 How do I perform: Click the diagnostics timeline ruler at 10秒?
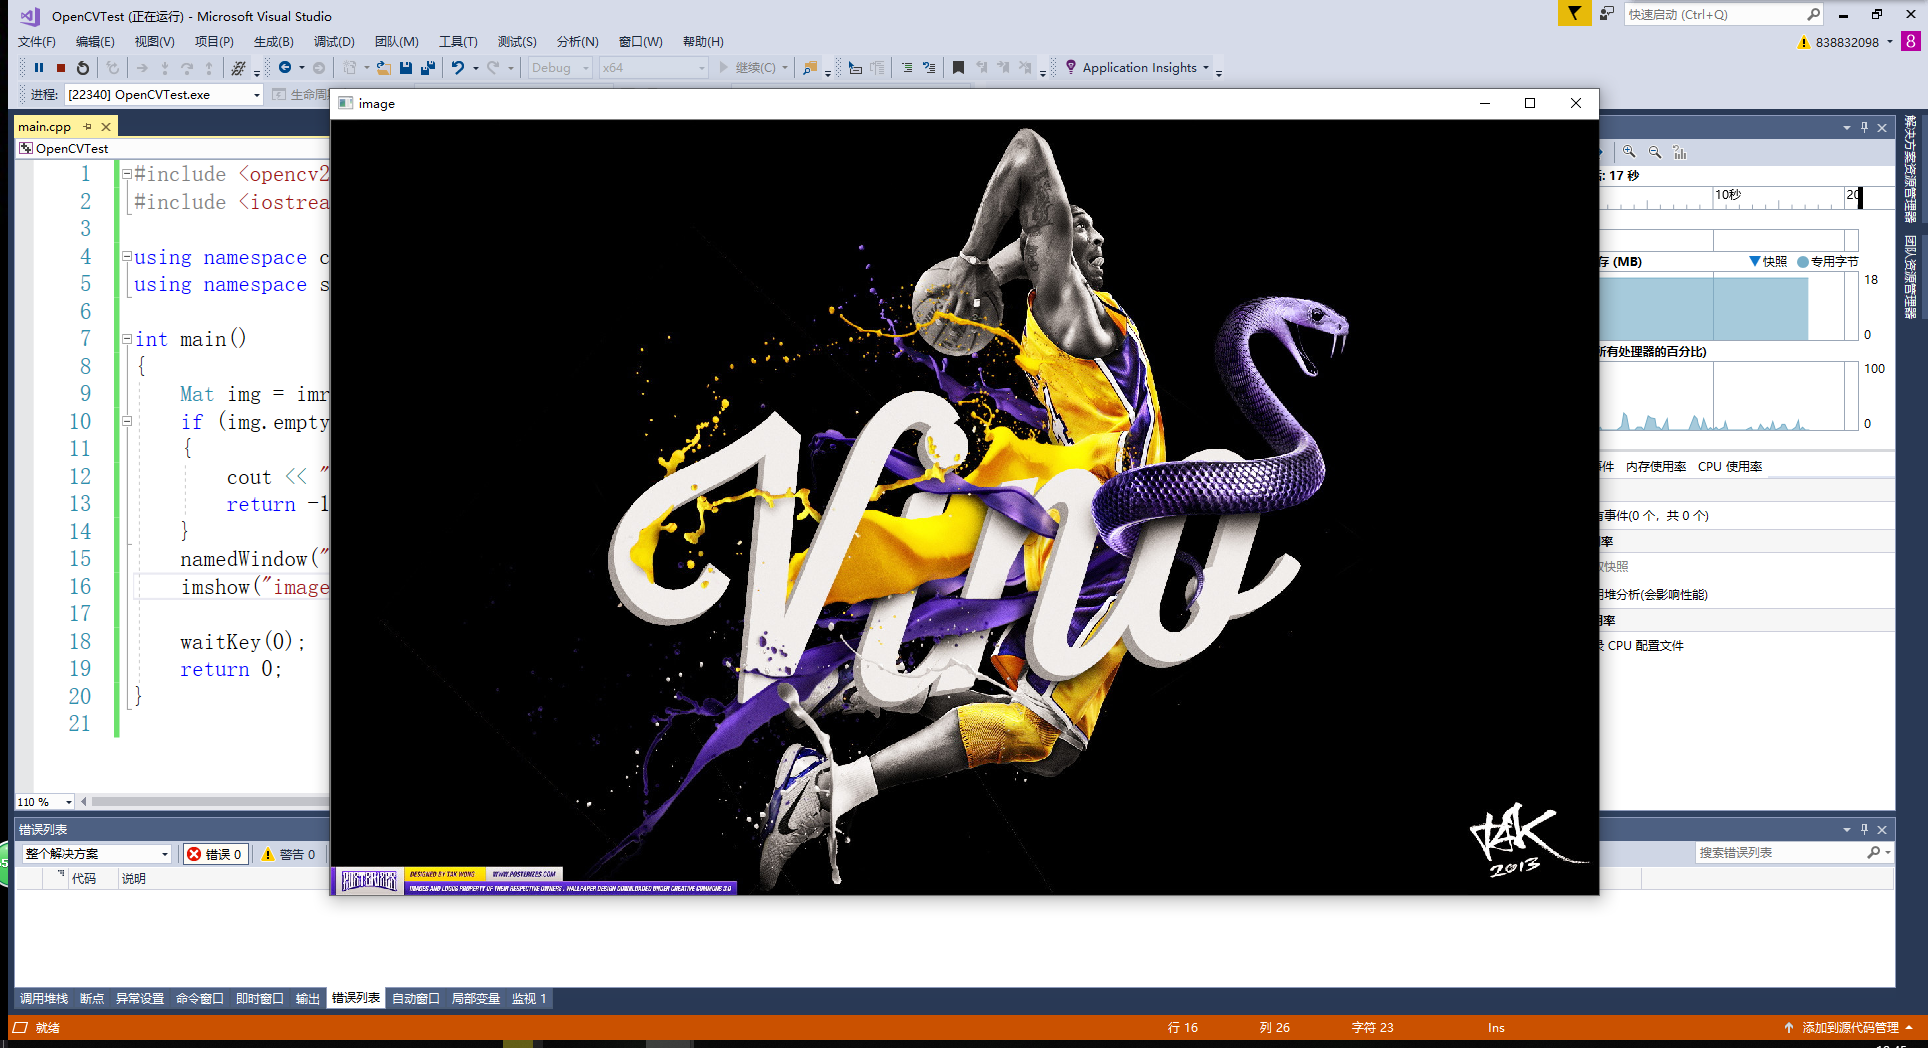(1728, 196)
